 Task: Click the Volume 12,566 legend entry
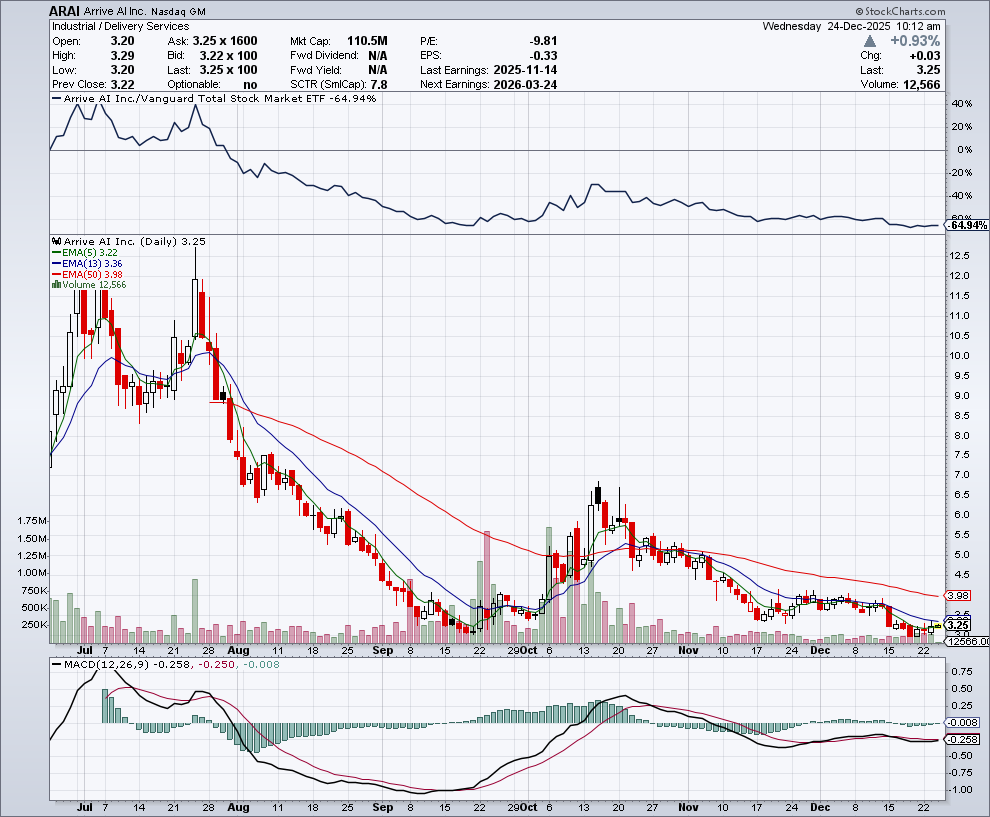tap(94, 285)
